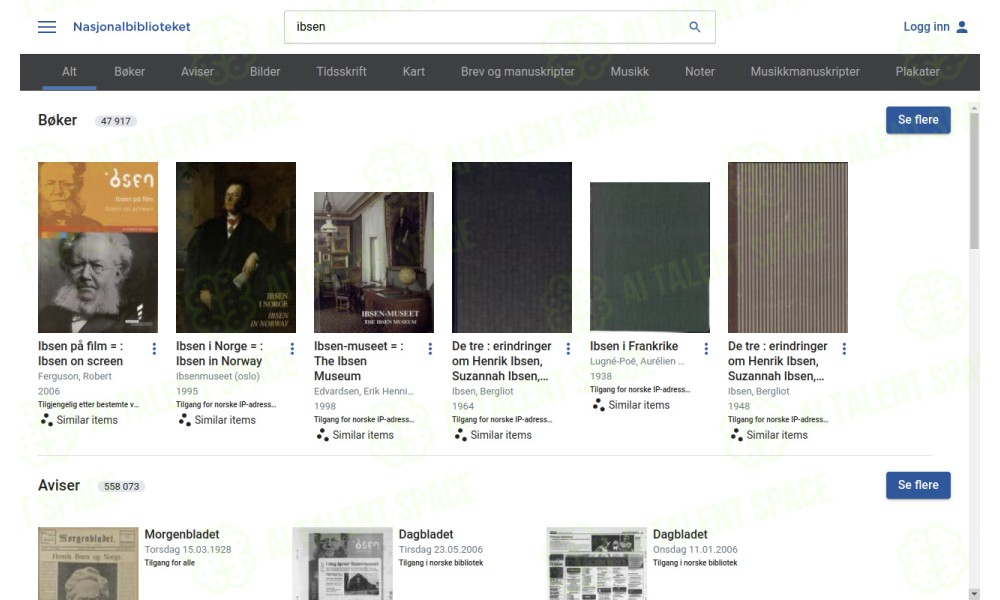Open the Noter tab
The image size is (1000, 600).
click(700, 71)
